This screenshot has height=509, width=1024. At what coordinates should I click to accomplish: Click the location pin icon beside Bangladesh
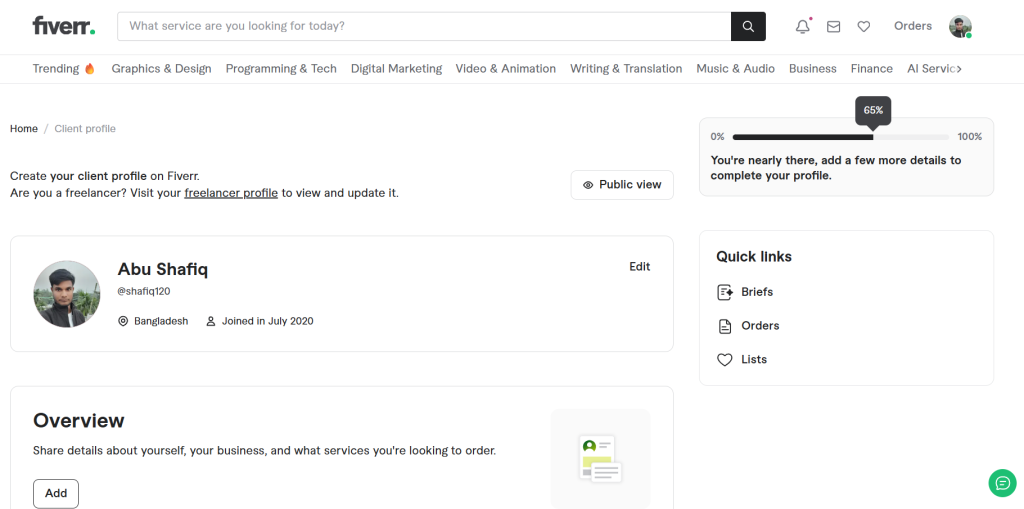coord(123,321)
